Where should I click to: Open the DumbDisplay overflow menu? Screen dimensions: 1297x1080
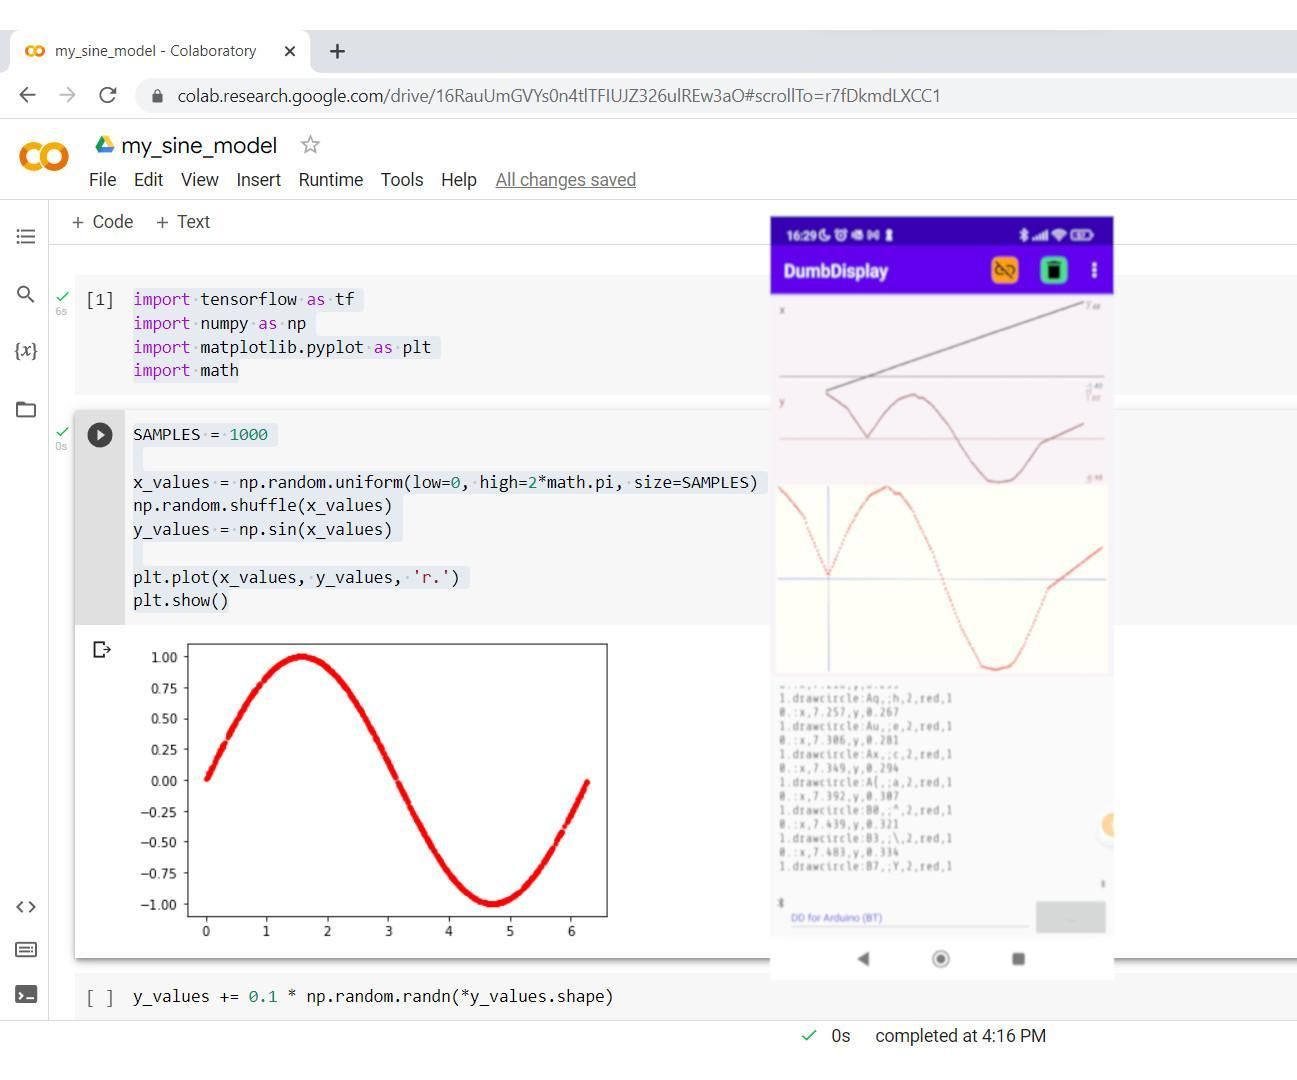[1093, 270]
